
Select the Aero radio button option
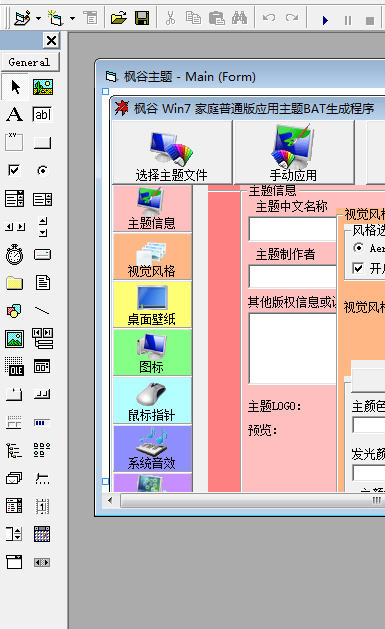(x=359, y=248)
